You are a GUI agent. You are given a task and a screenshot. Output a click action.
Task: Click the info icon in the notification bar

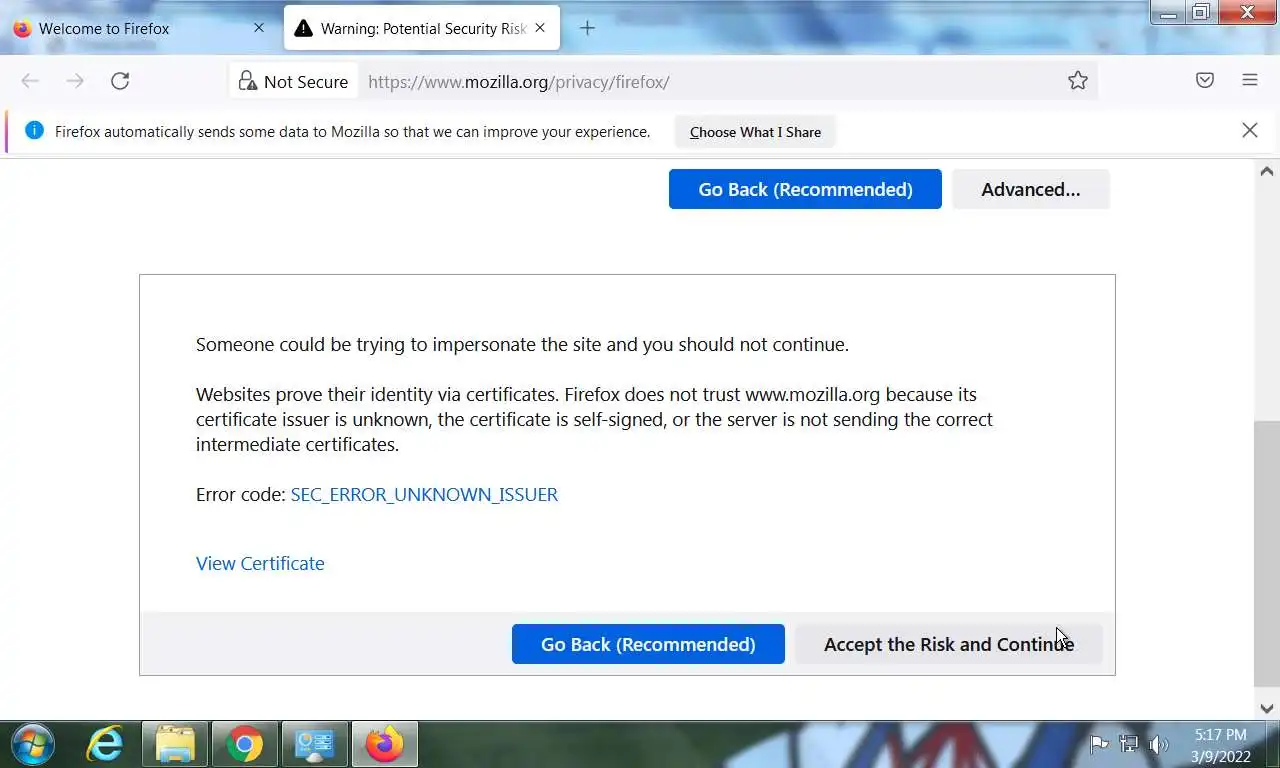pyautogui.click(x=34, y=130)
